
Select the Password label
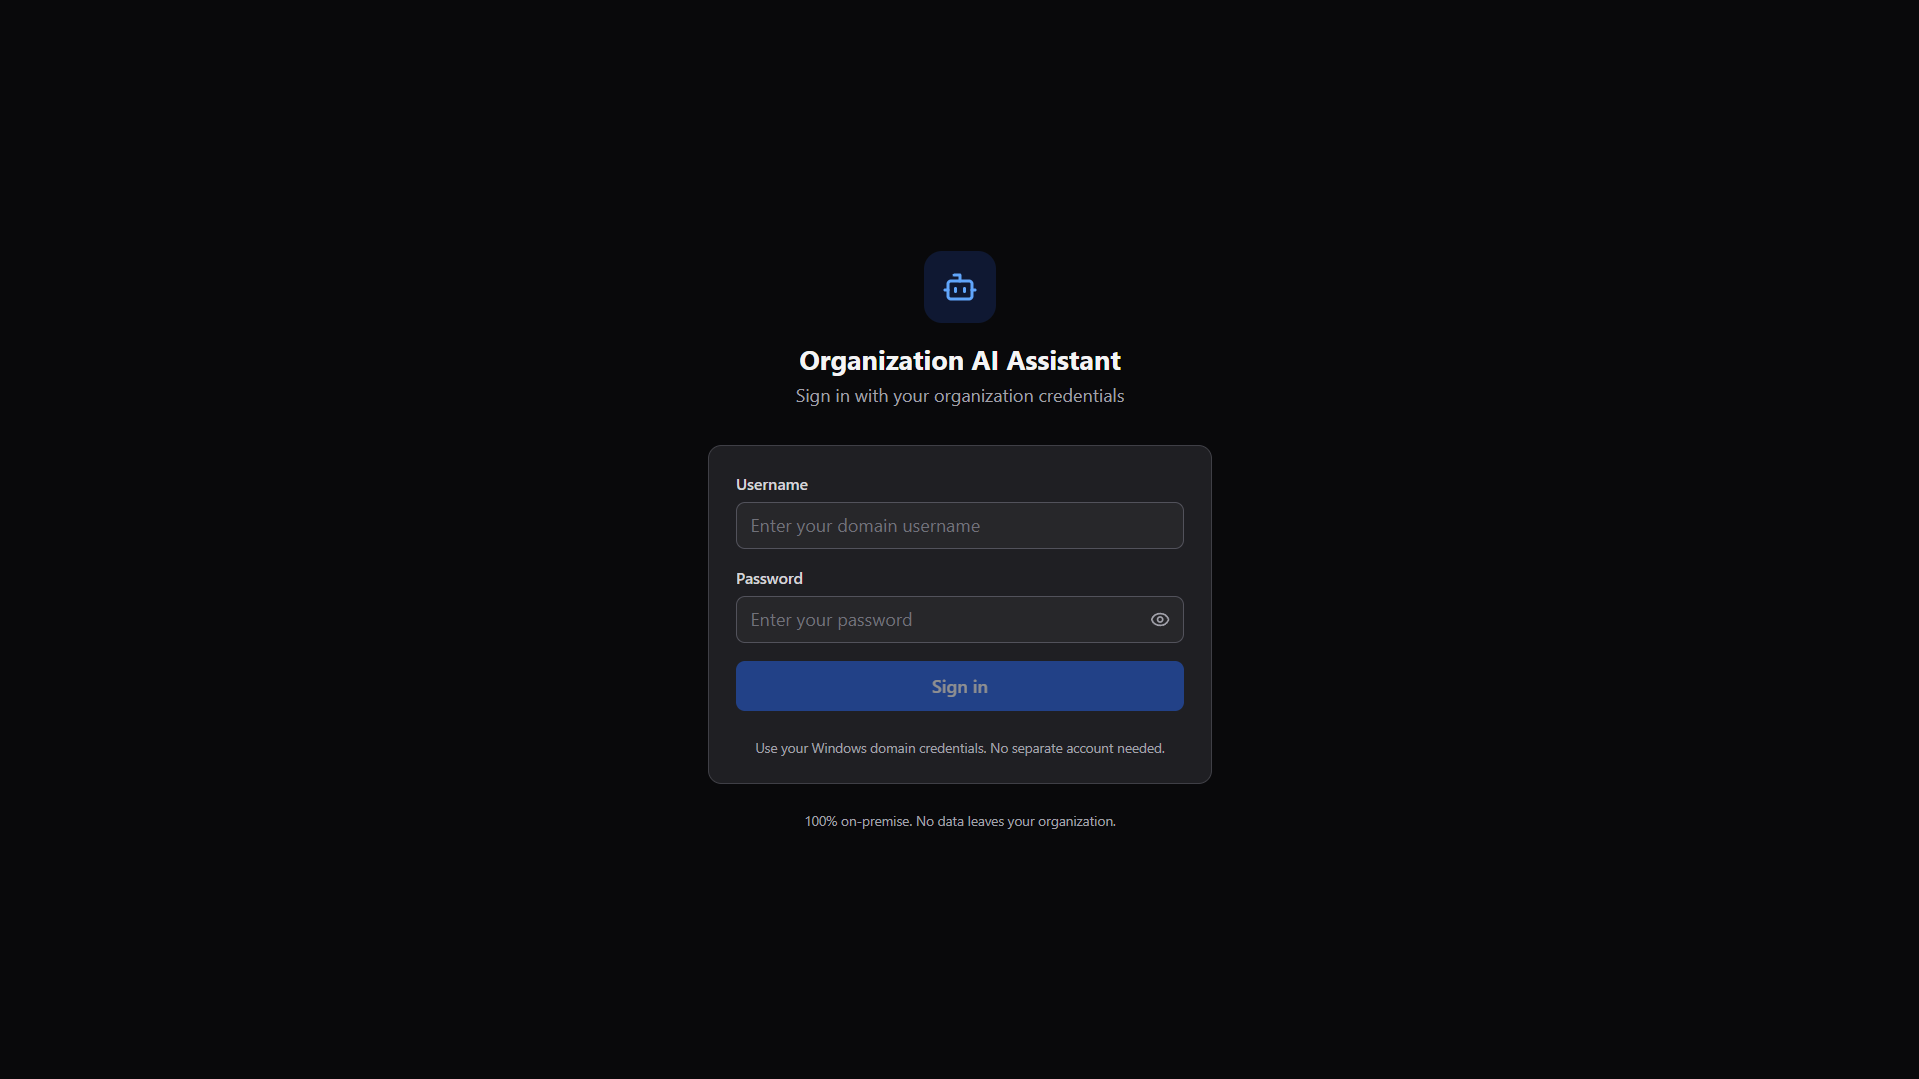tap(769, 578)
